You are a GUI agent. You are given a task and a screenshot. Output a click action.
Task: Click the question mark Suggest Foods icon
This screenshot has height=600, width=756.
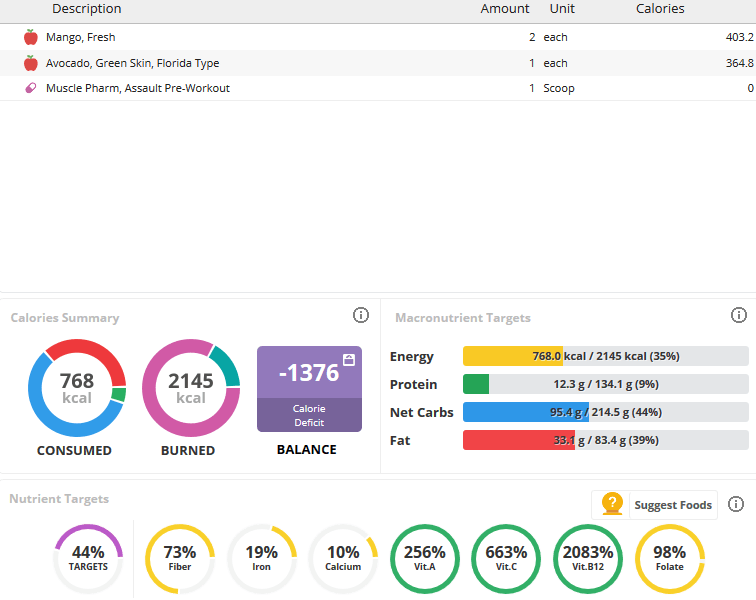point(613,505)
